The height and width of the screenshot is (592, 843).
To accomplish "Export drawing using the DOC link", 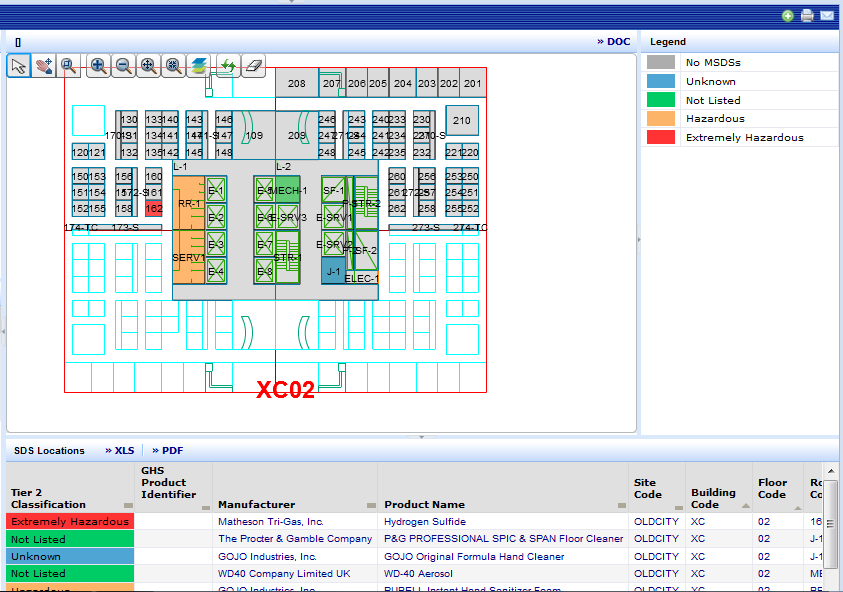I will point(614,42).
